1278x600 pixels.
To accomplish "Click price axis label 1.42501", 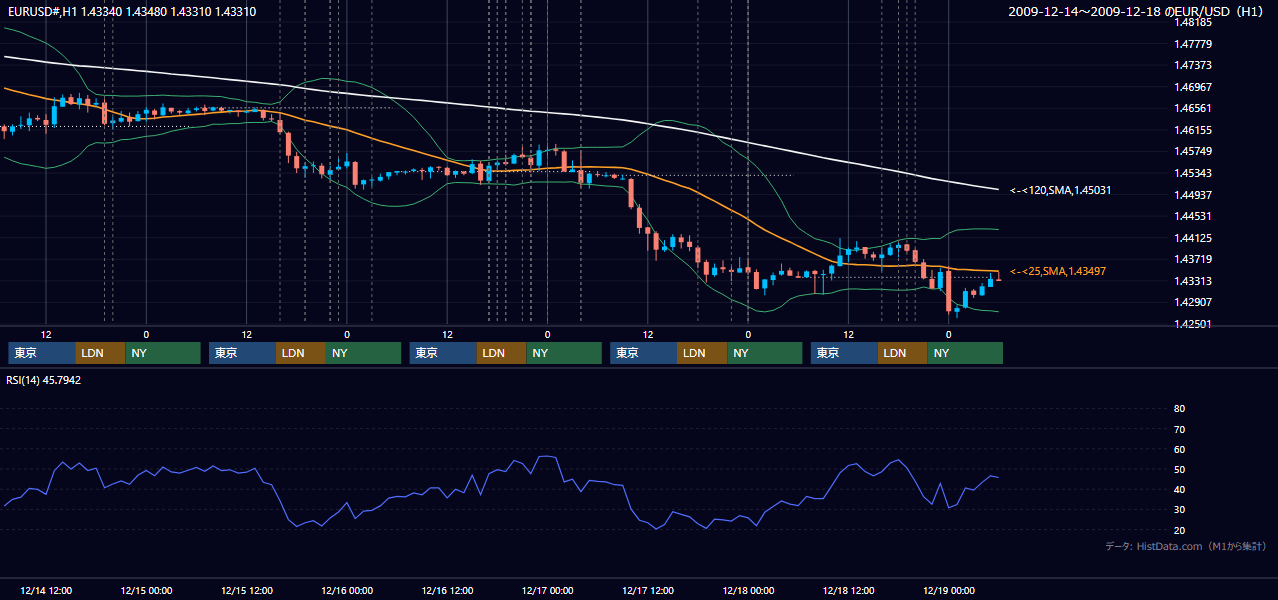I will tap(1192, 324).
